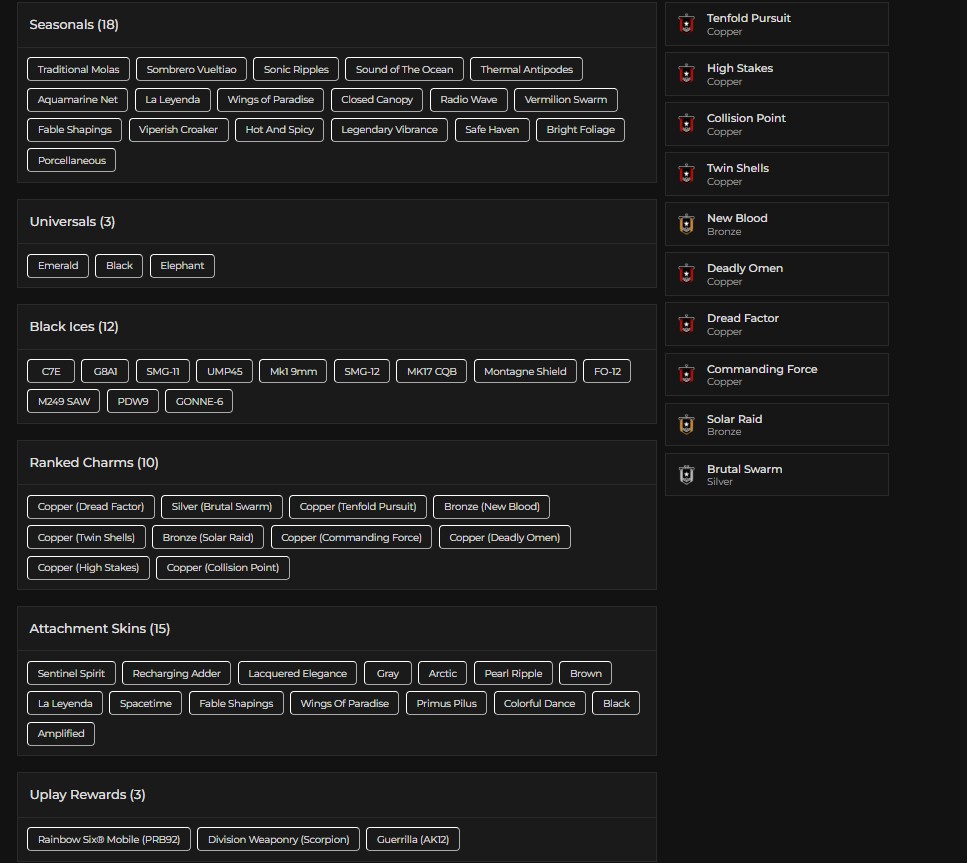
Task: Click the Deadly Omen rank badge icon
Action: click(x=686, y=273)
